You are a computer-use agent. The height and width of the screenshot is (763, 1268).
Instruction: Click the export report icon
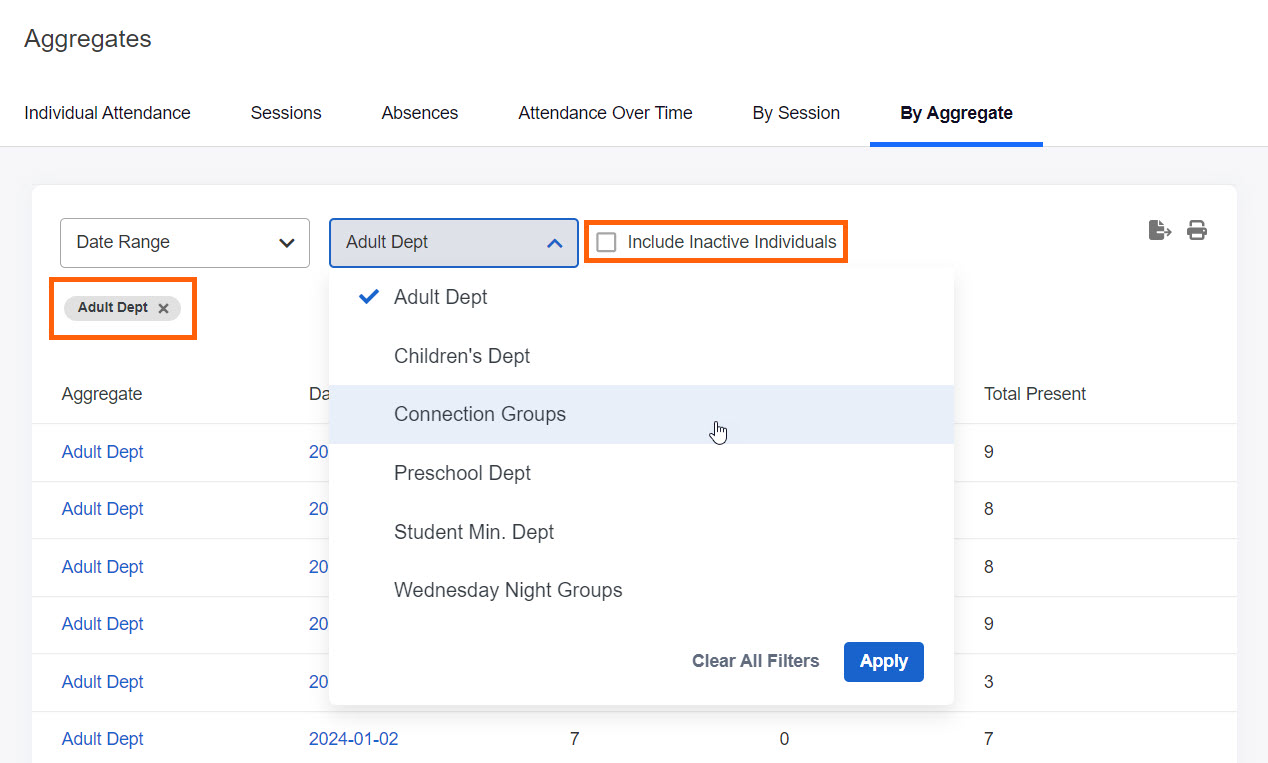pyautogui.click(x=1159, y=231)
